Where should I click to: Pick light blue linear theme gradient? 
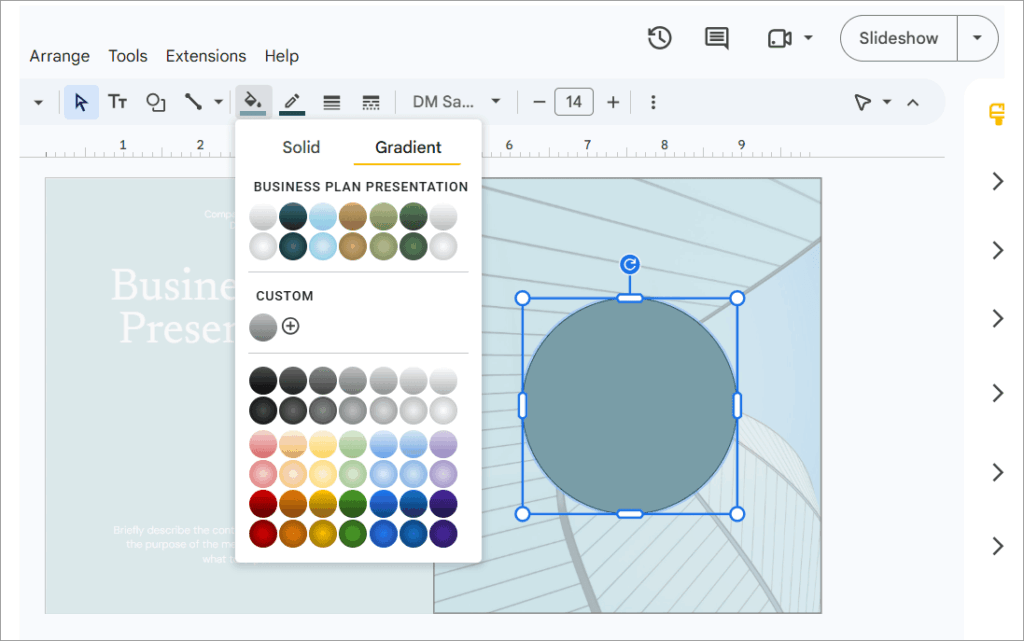pos(323,217)
